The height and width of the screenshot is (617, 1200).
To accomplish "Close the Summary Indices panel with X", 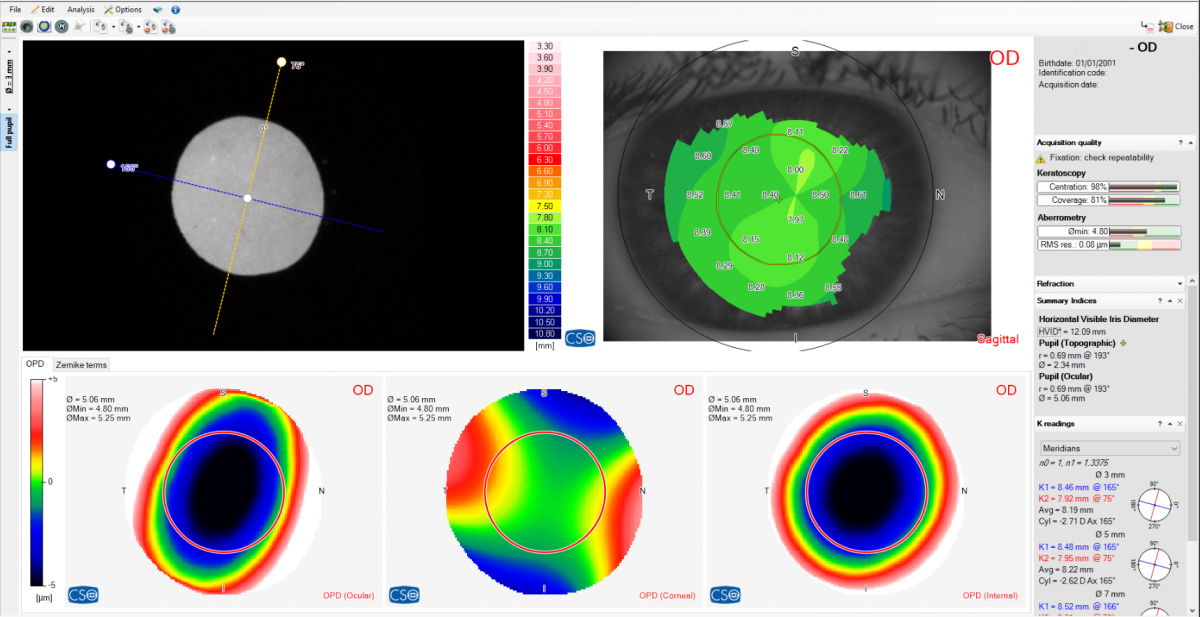I will pos(1179,300).
